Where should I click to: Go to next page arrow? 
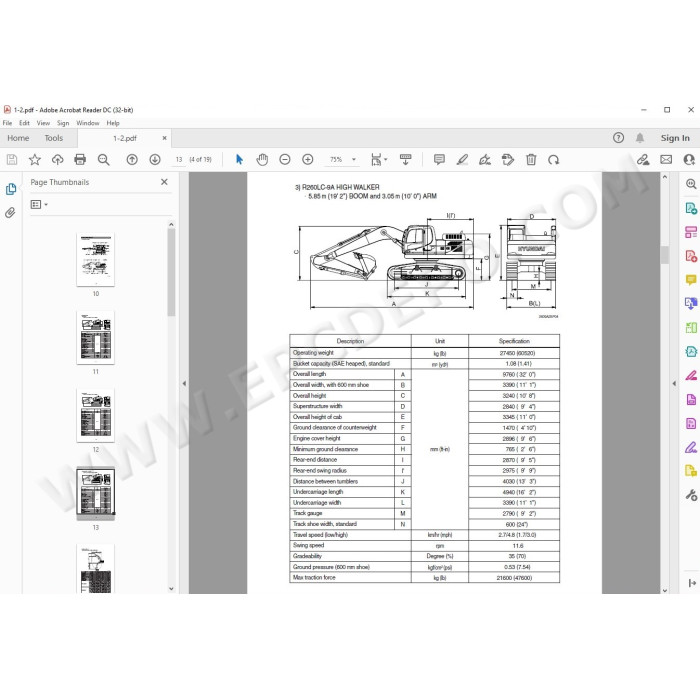point(155,159)
